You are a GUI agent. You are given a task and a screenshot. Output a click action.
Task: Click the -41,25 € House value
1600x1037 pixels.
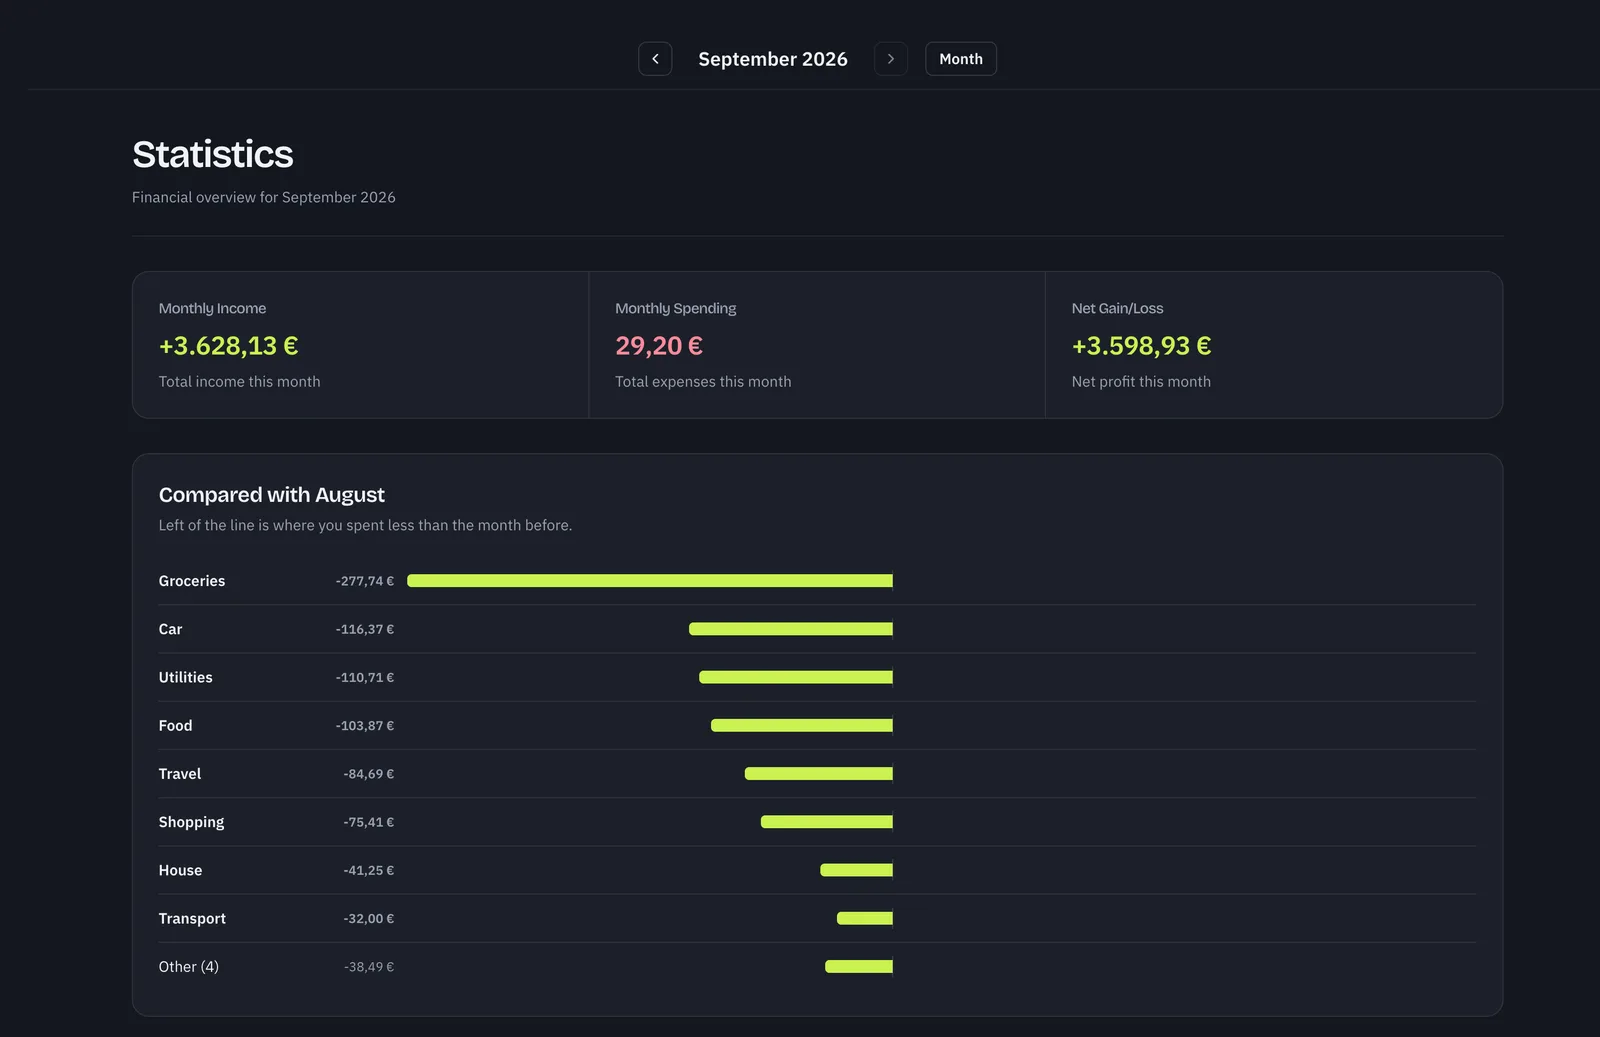tap(368, 870)
